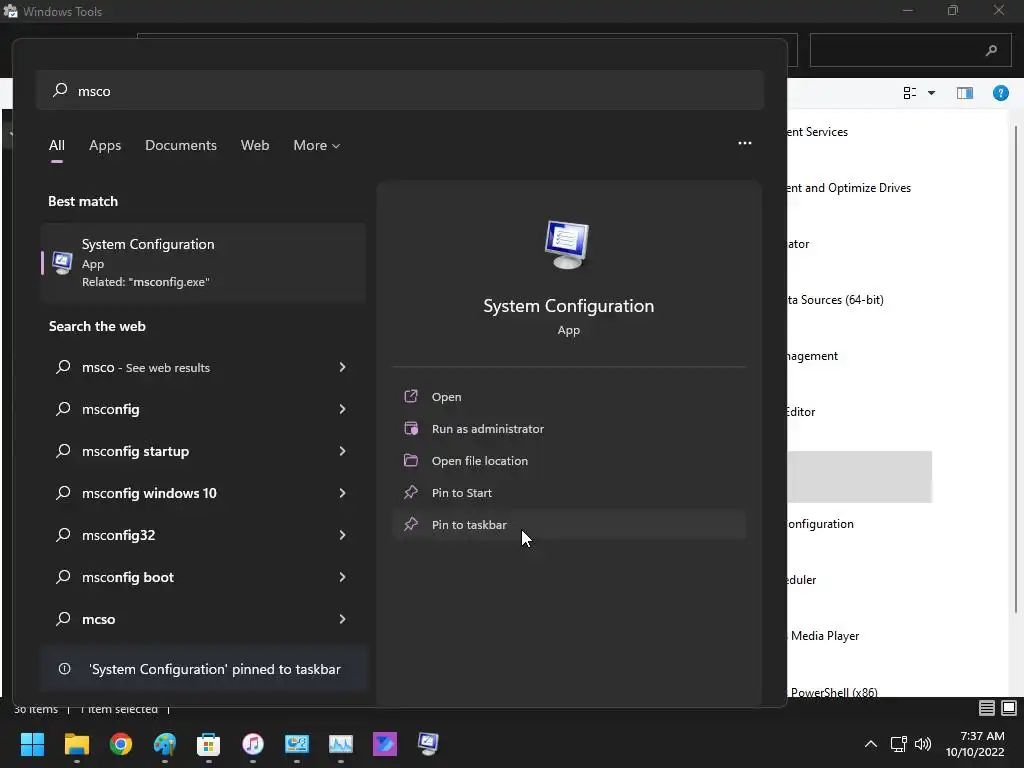The width and height of the screenshot is (1024, 768).
Task: Open the Windows Start menu
Action: tap(32, 744)
